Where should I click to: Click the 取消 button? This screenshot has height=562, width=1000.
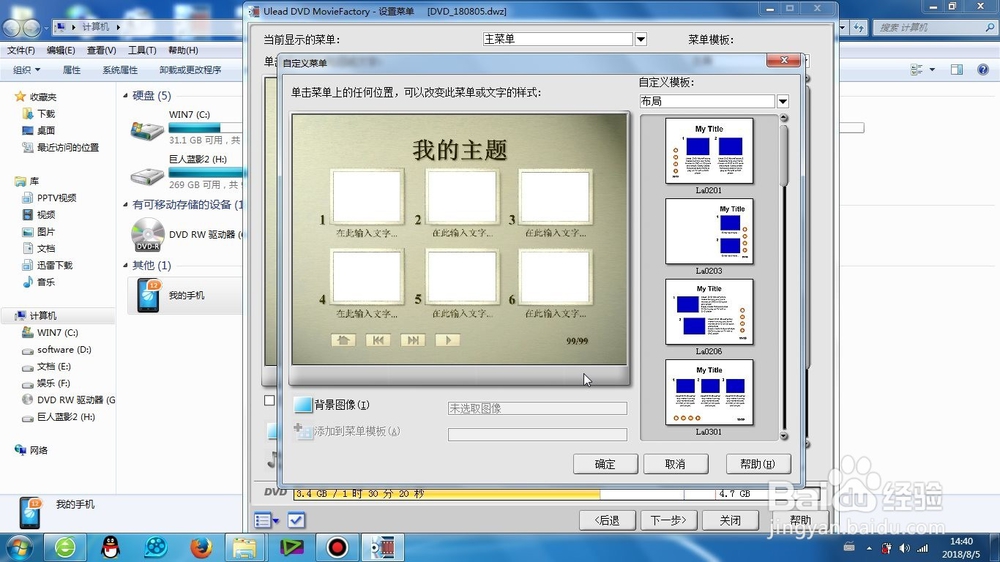675,464
